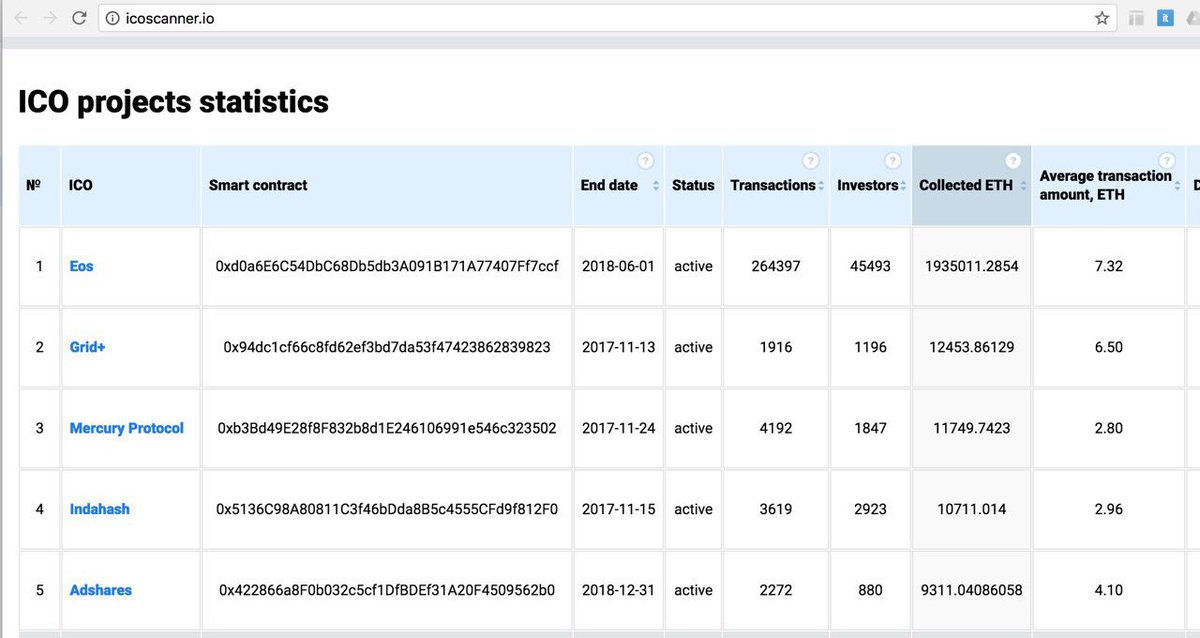This screenshot has width=1200, height=638.
Task: Select the Eos smart contract address
Action: [x=387, y=266]
